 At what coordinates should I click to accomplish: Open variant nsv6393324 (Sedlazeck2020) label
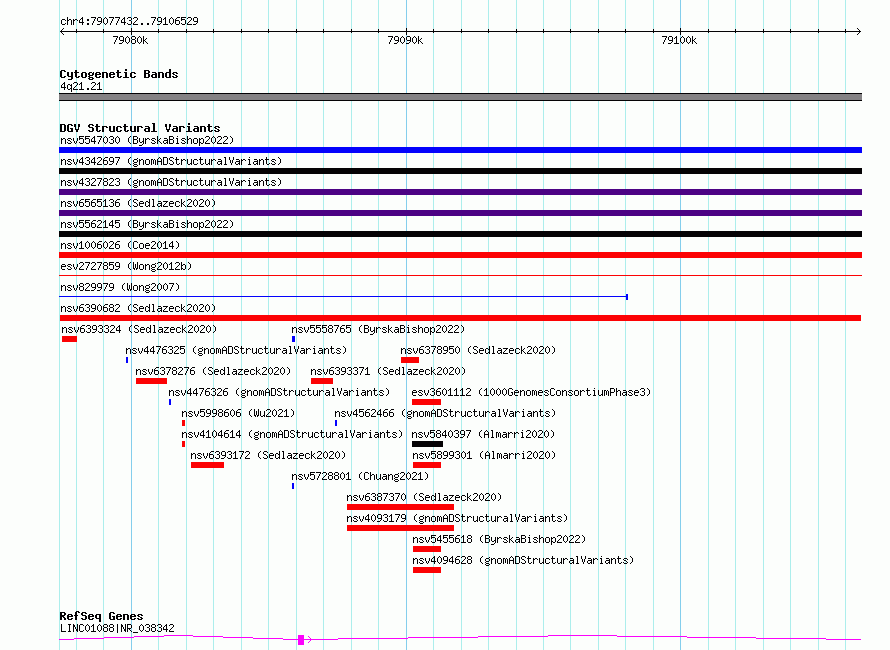[139, 329]
